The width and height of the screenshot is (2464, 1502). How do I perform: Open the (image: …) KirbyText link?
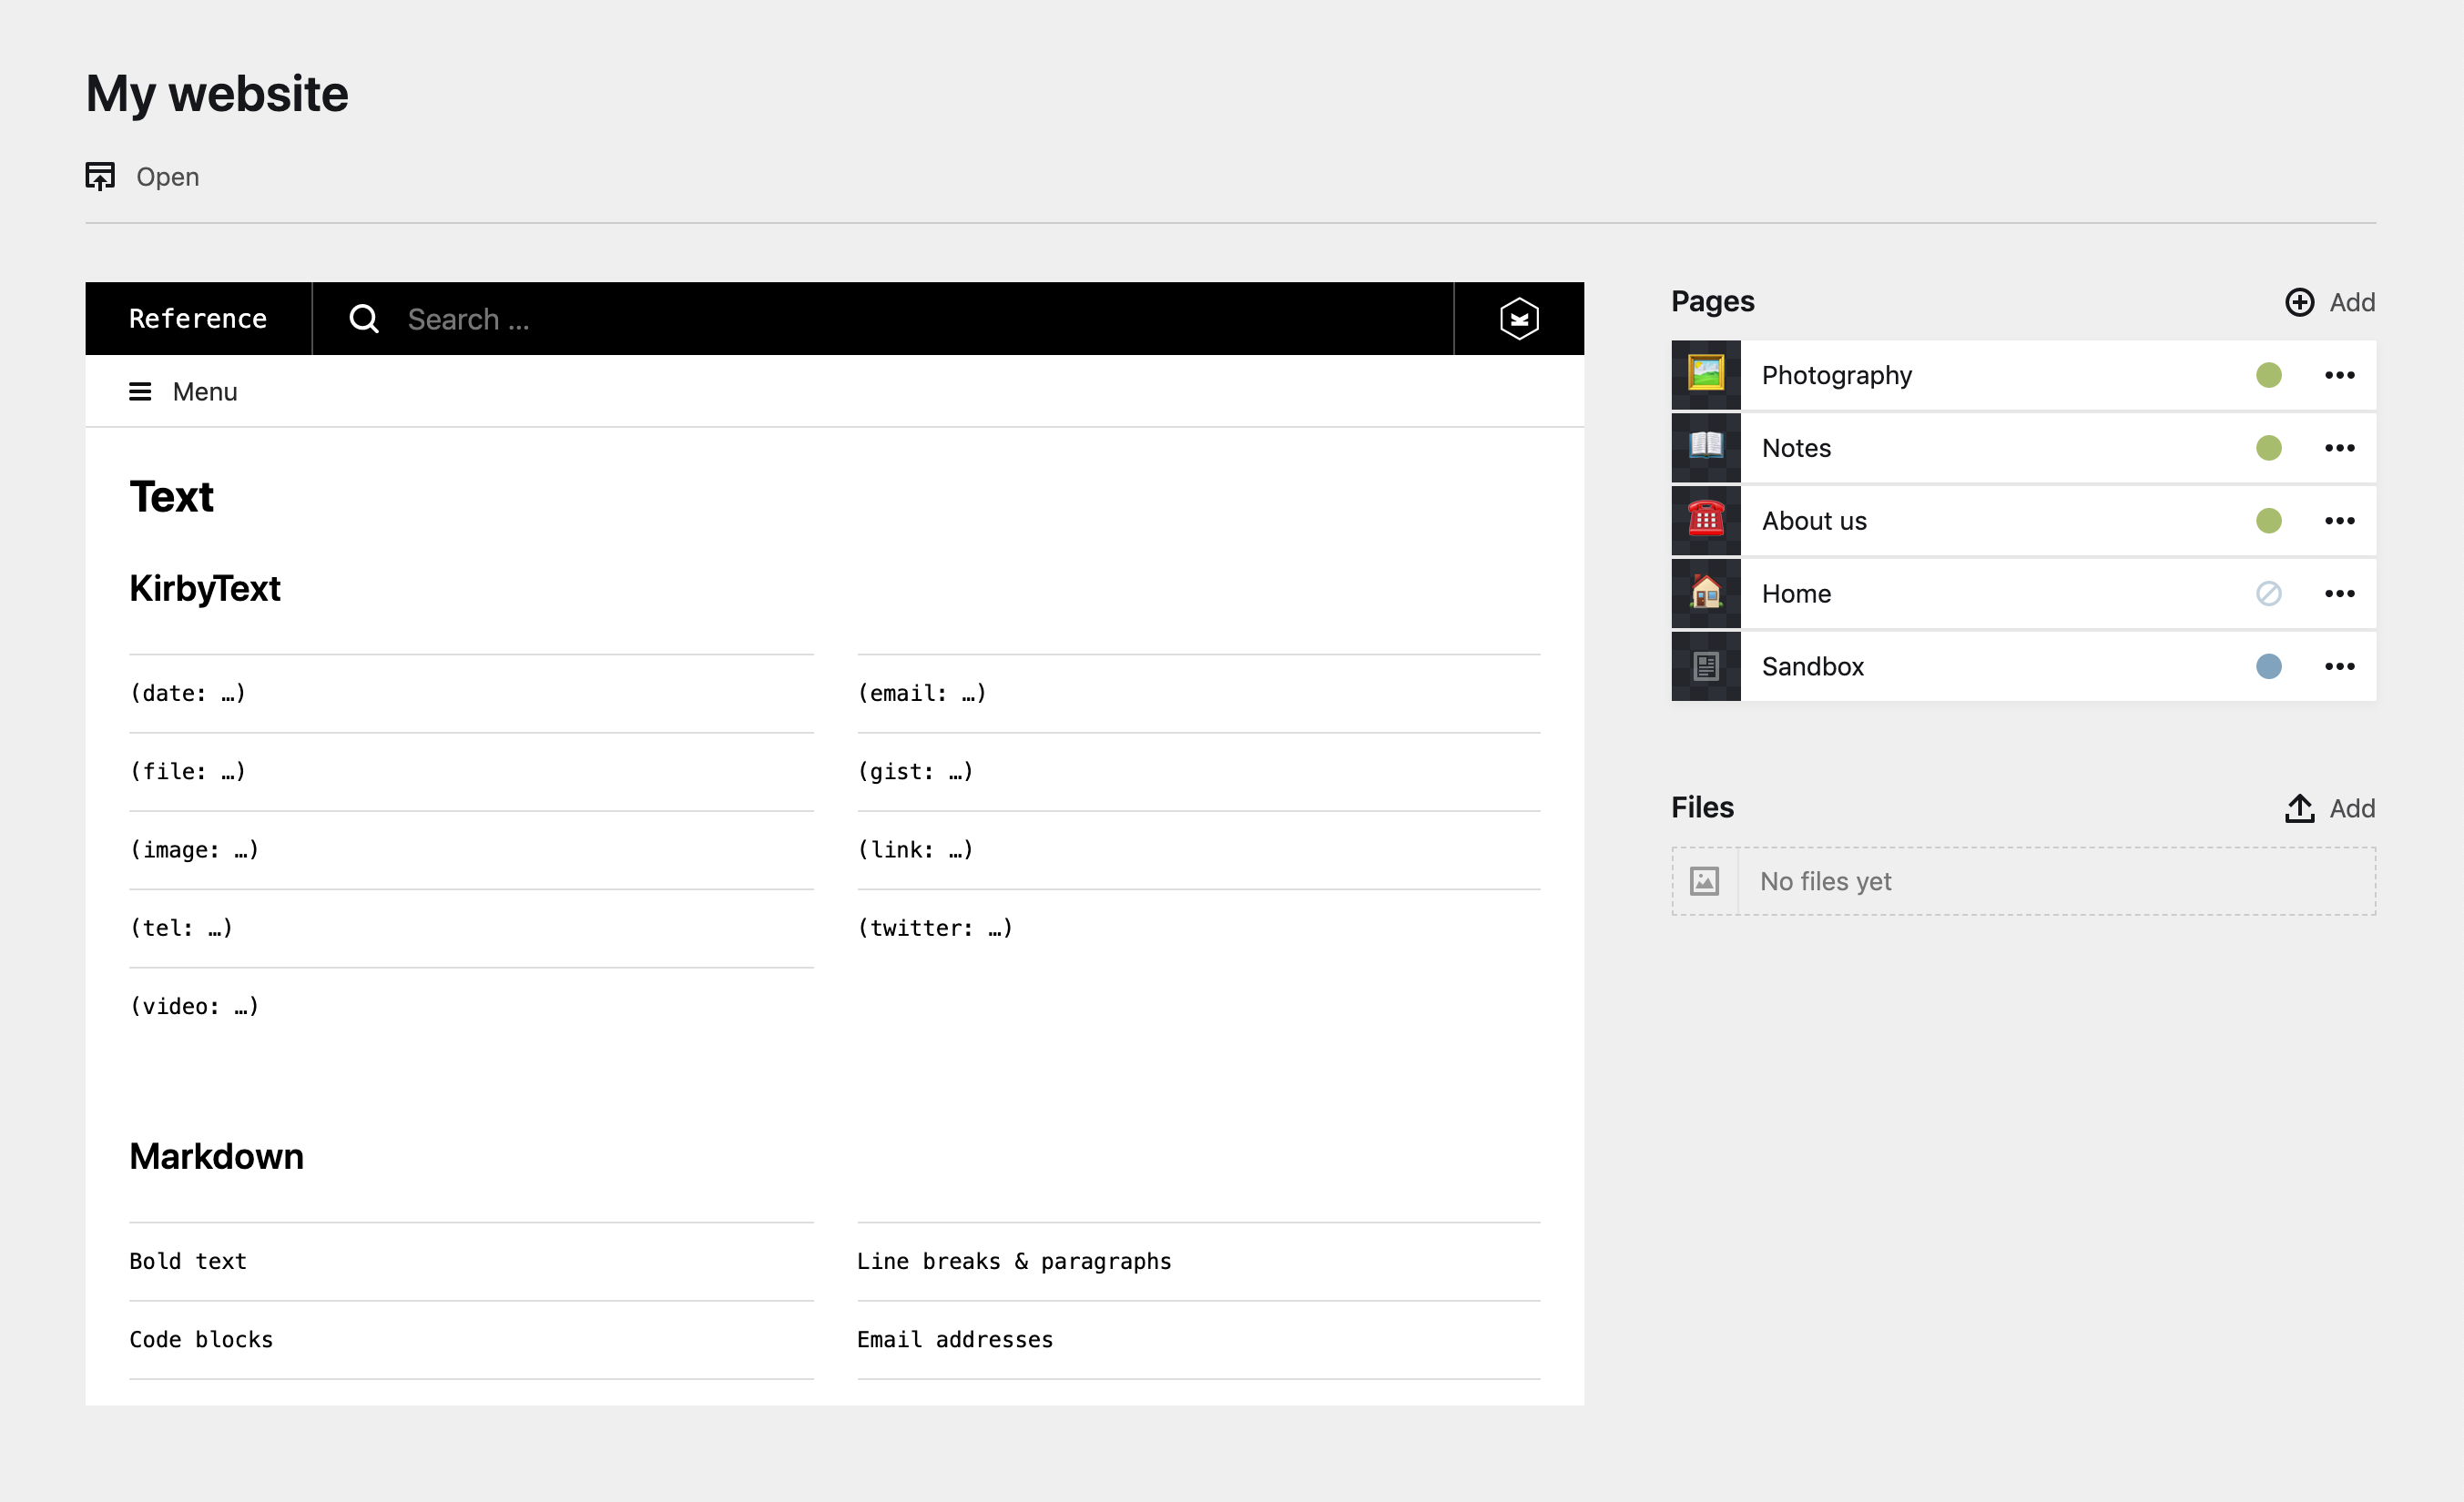click(x=194, y=850)
